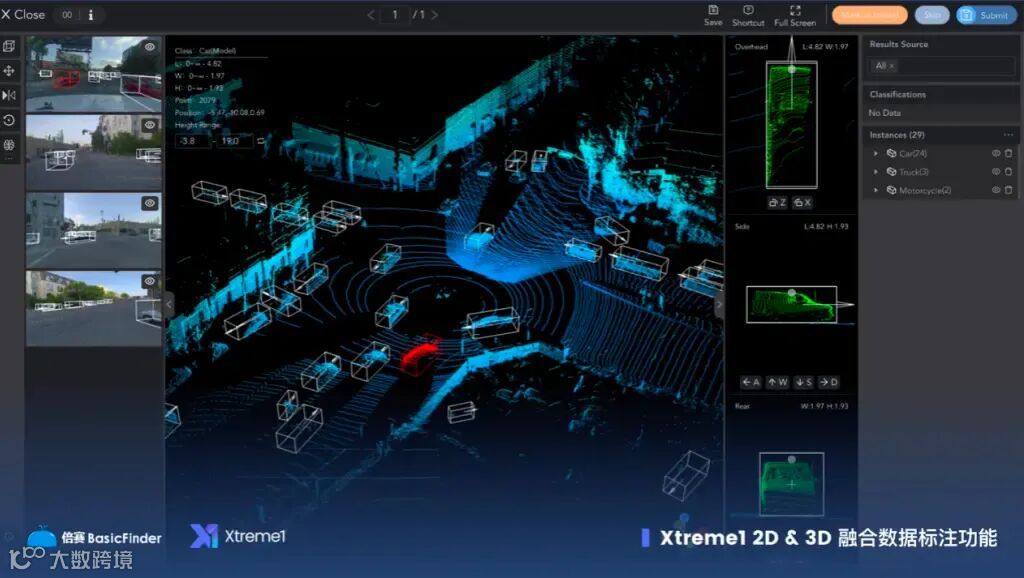Click the cube icon beside Truck(3)

click(x=891, y=172)
